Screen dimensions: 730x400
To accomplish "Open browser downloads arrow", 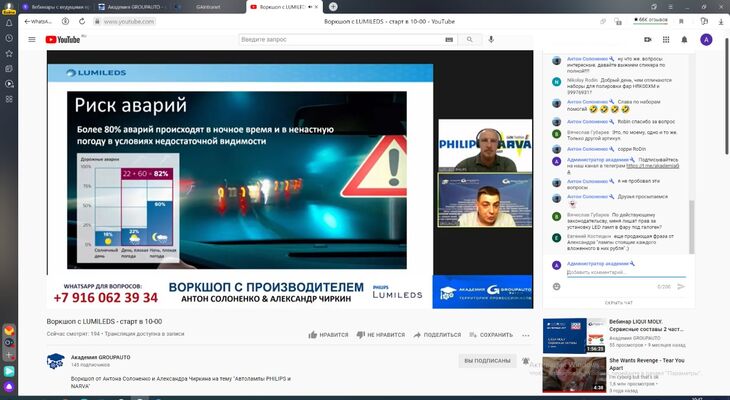I will pyautogui.click(x=720, y=21).
